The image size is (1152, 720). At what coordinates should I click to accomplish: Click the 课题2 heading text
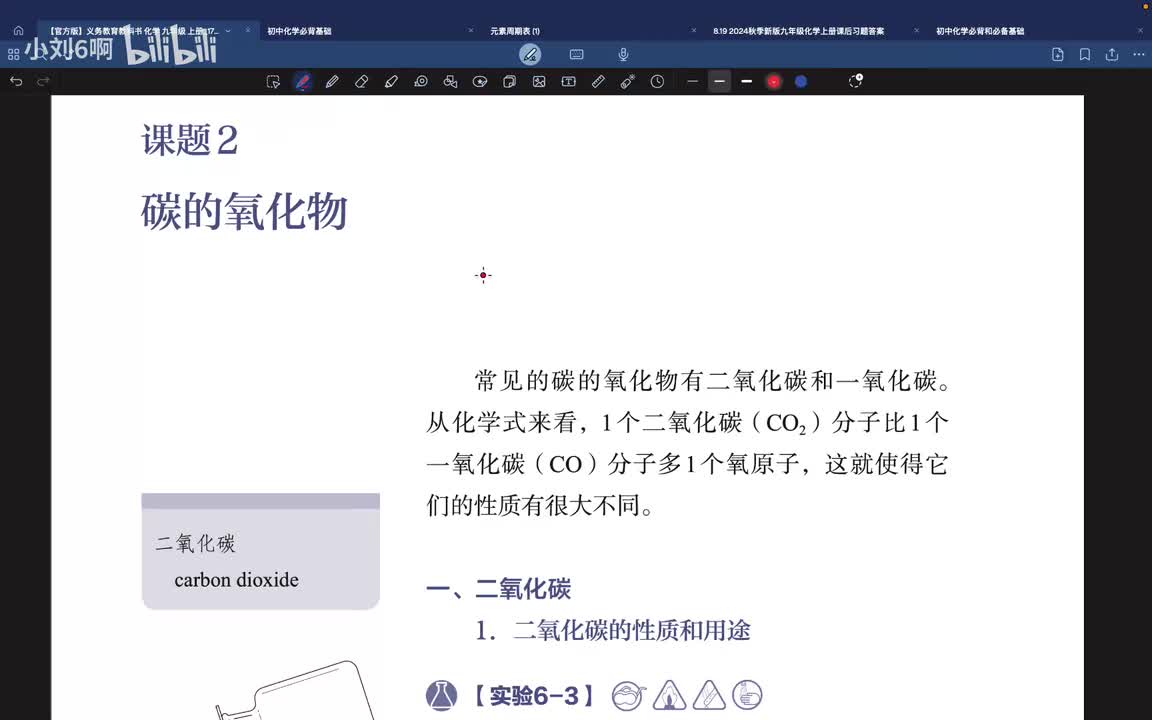[x=190, y=140]
